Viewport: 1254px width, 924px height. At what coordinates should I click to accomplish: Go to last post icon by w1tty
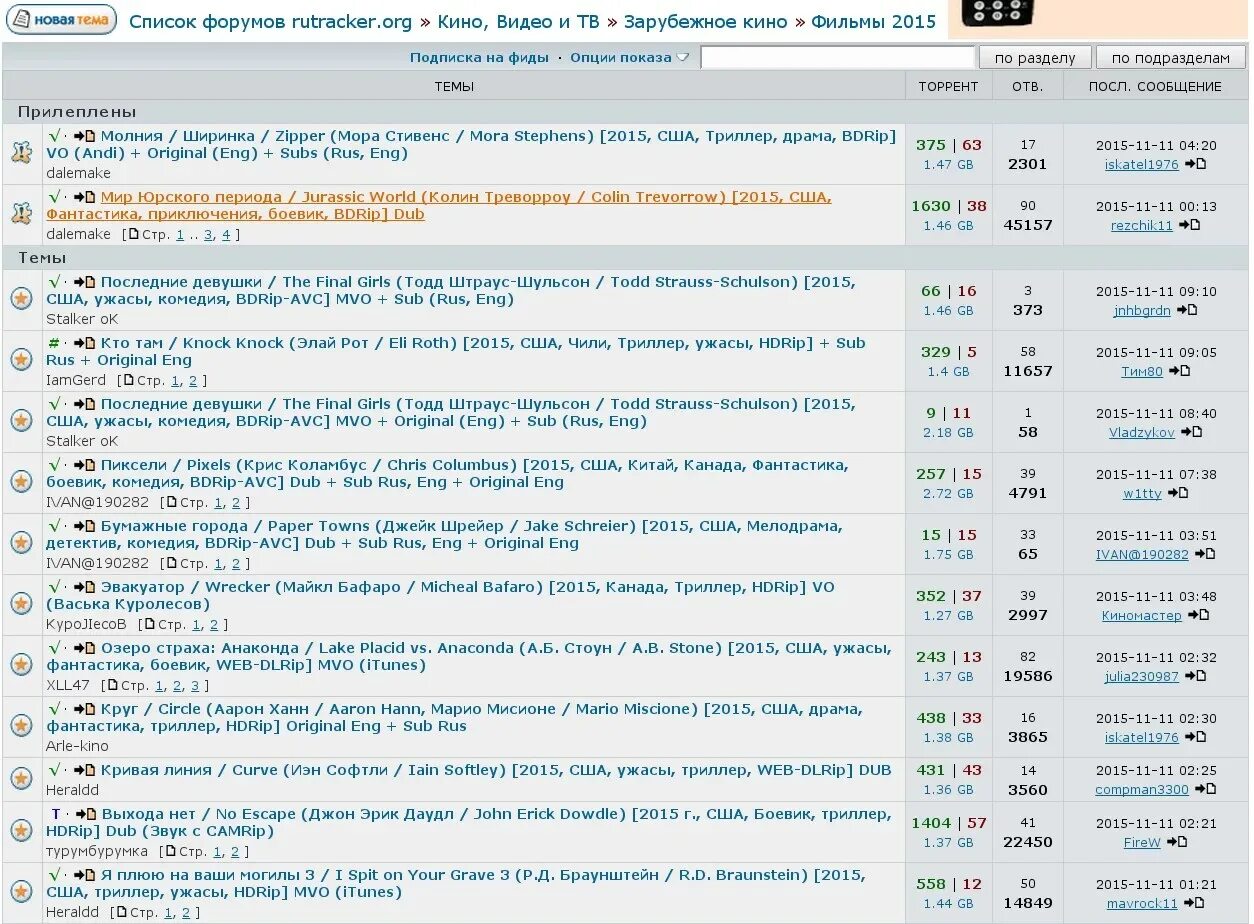tap(1178, 493)
